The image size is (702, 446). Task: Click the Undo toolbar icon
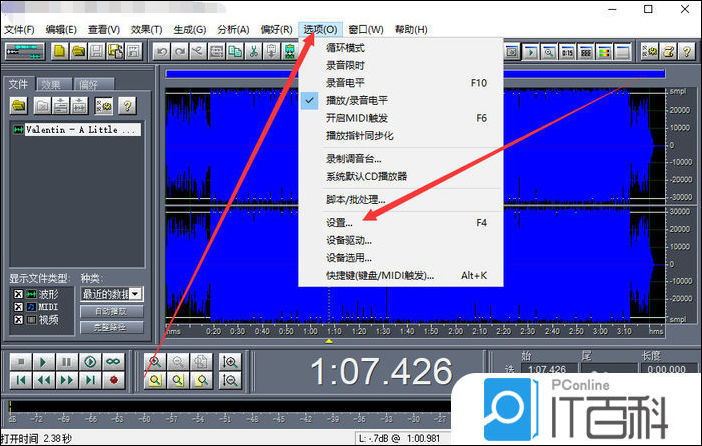tap(162, 51)
